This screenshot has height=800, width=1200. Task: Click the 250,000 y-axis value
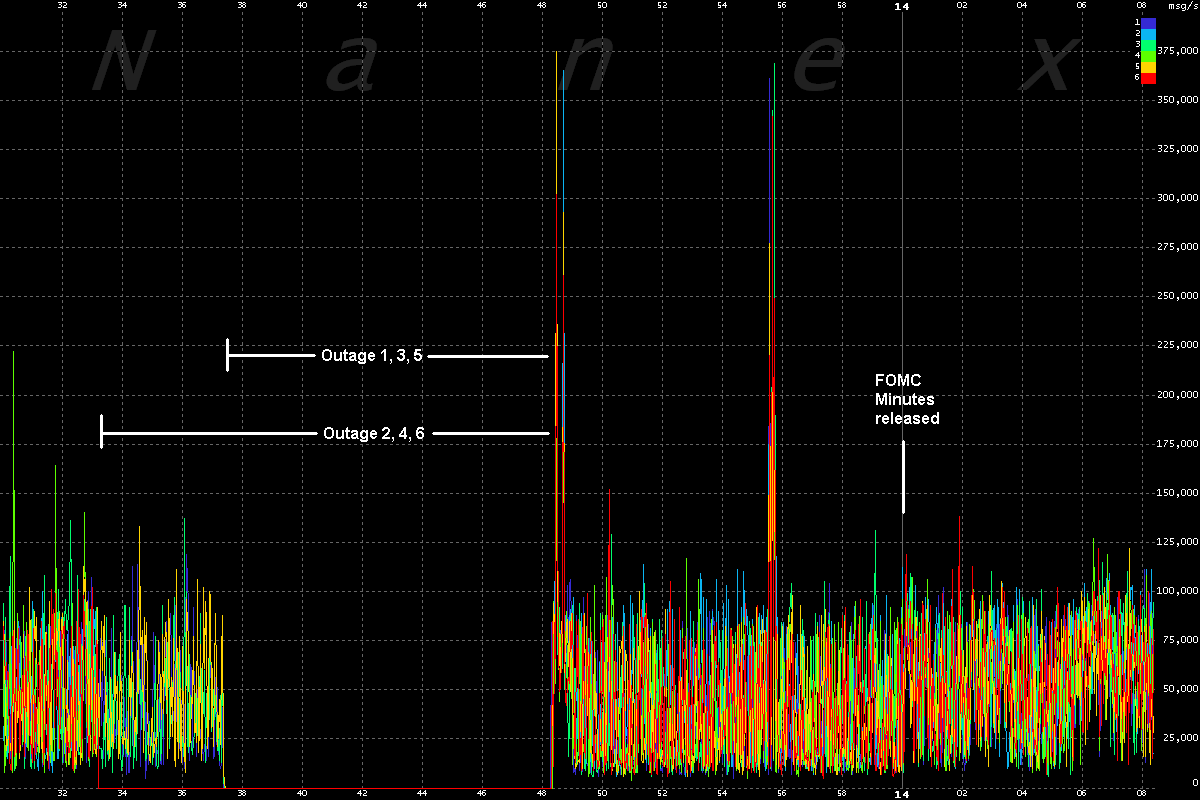coord(1178,296)
